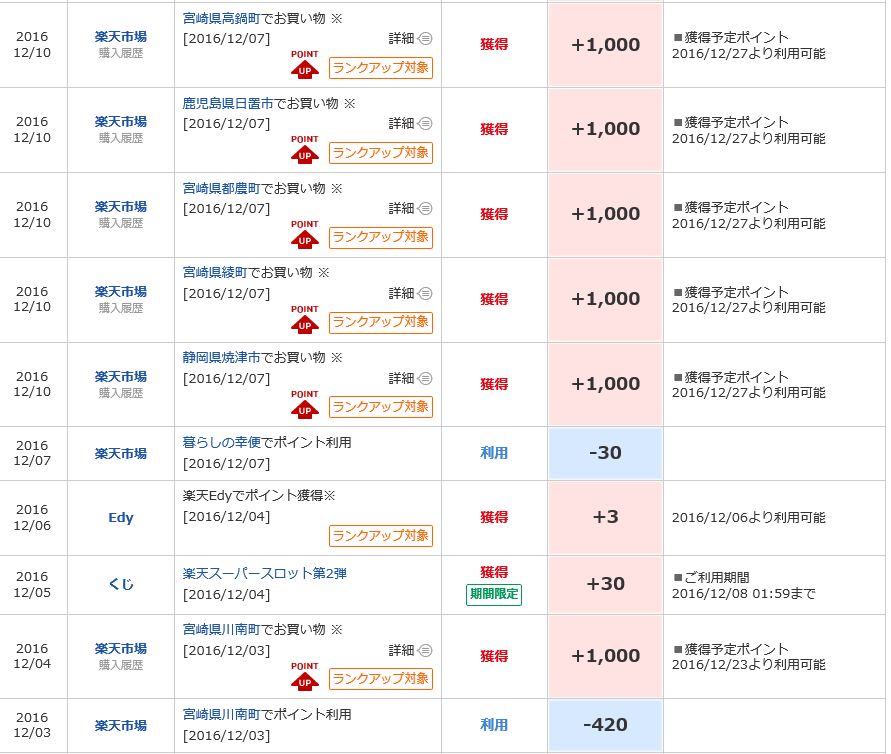Click POINT UP icon in 宮崎県都農町 row
The width and height of the screenshot is (891, 754).
click(x=305, y=234)
